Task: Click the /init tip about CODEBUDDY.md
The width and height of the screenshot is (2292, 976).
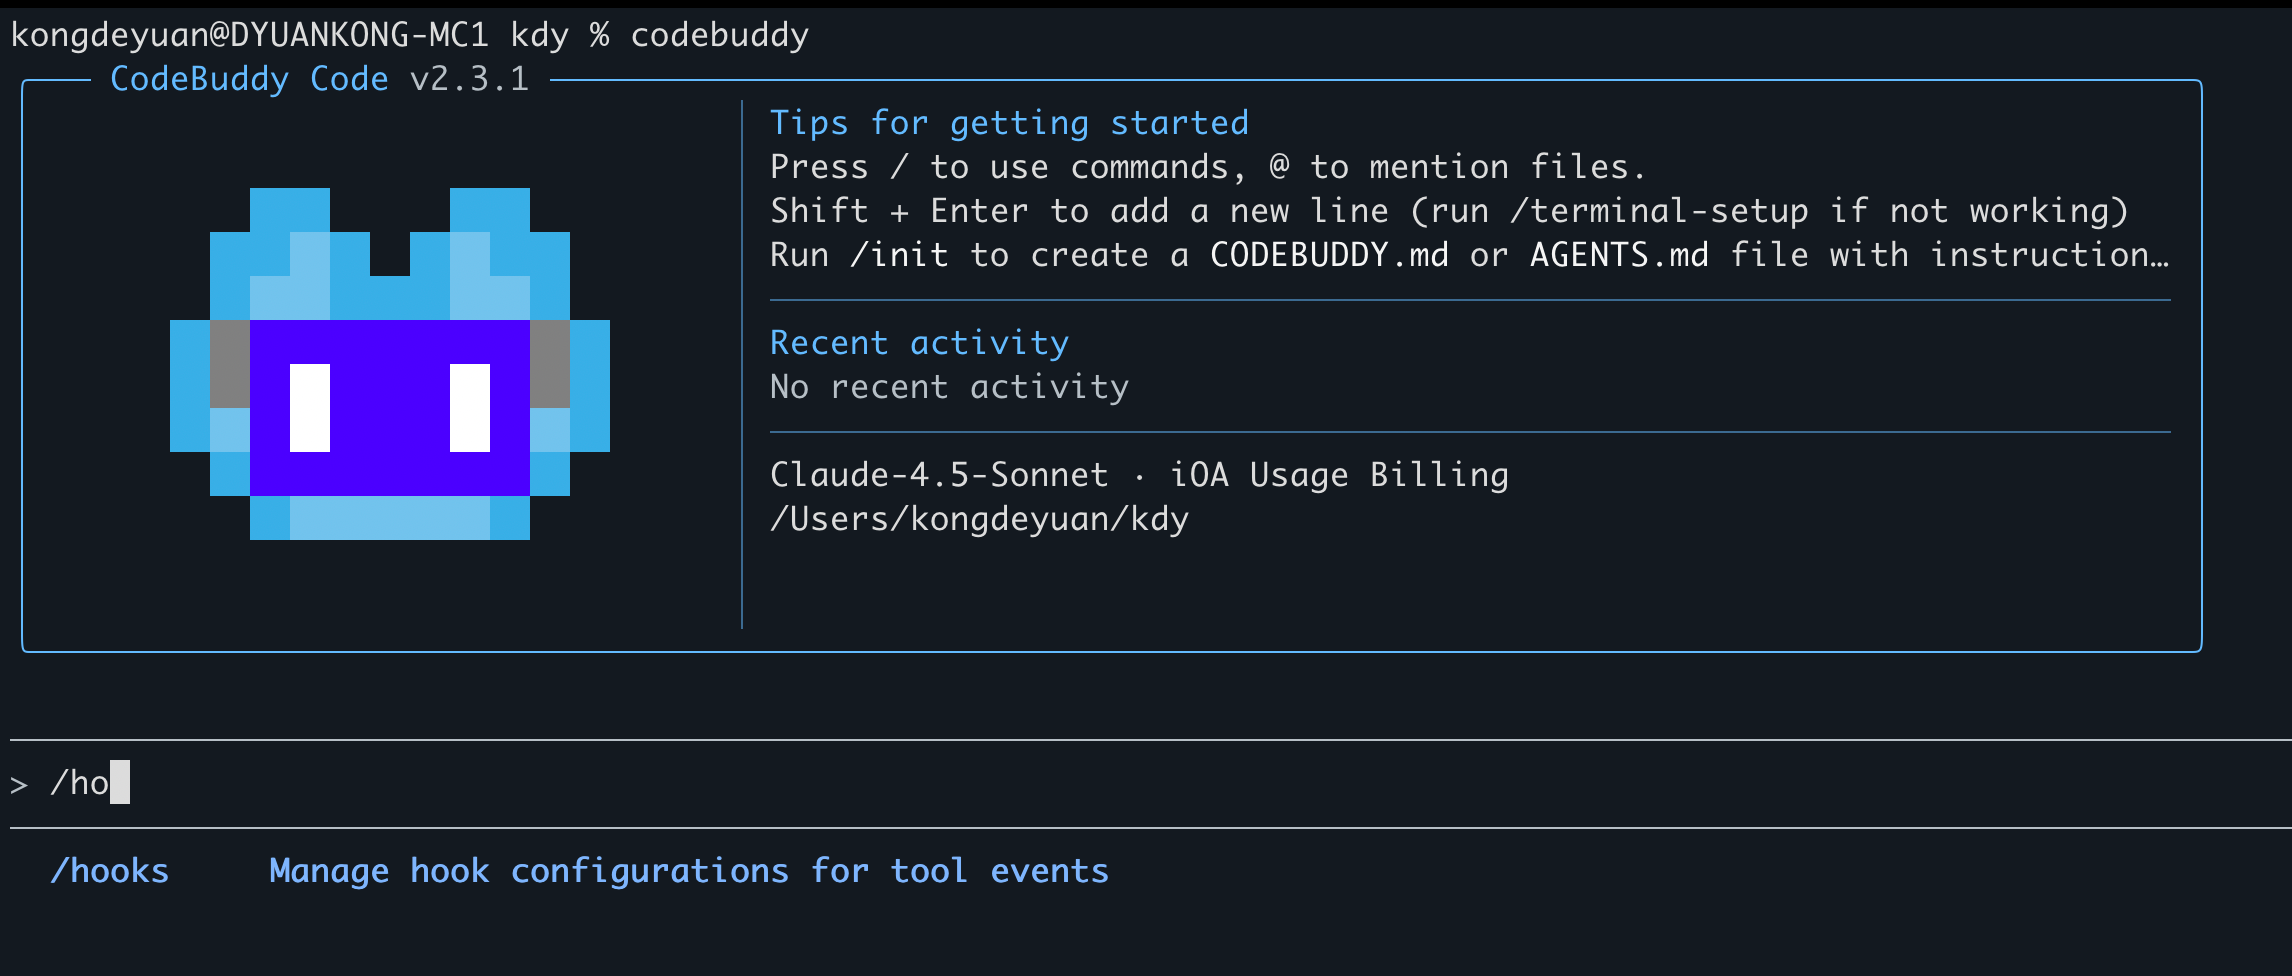Action: pyautogui.click(x=1470, y=255)
